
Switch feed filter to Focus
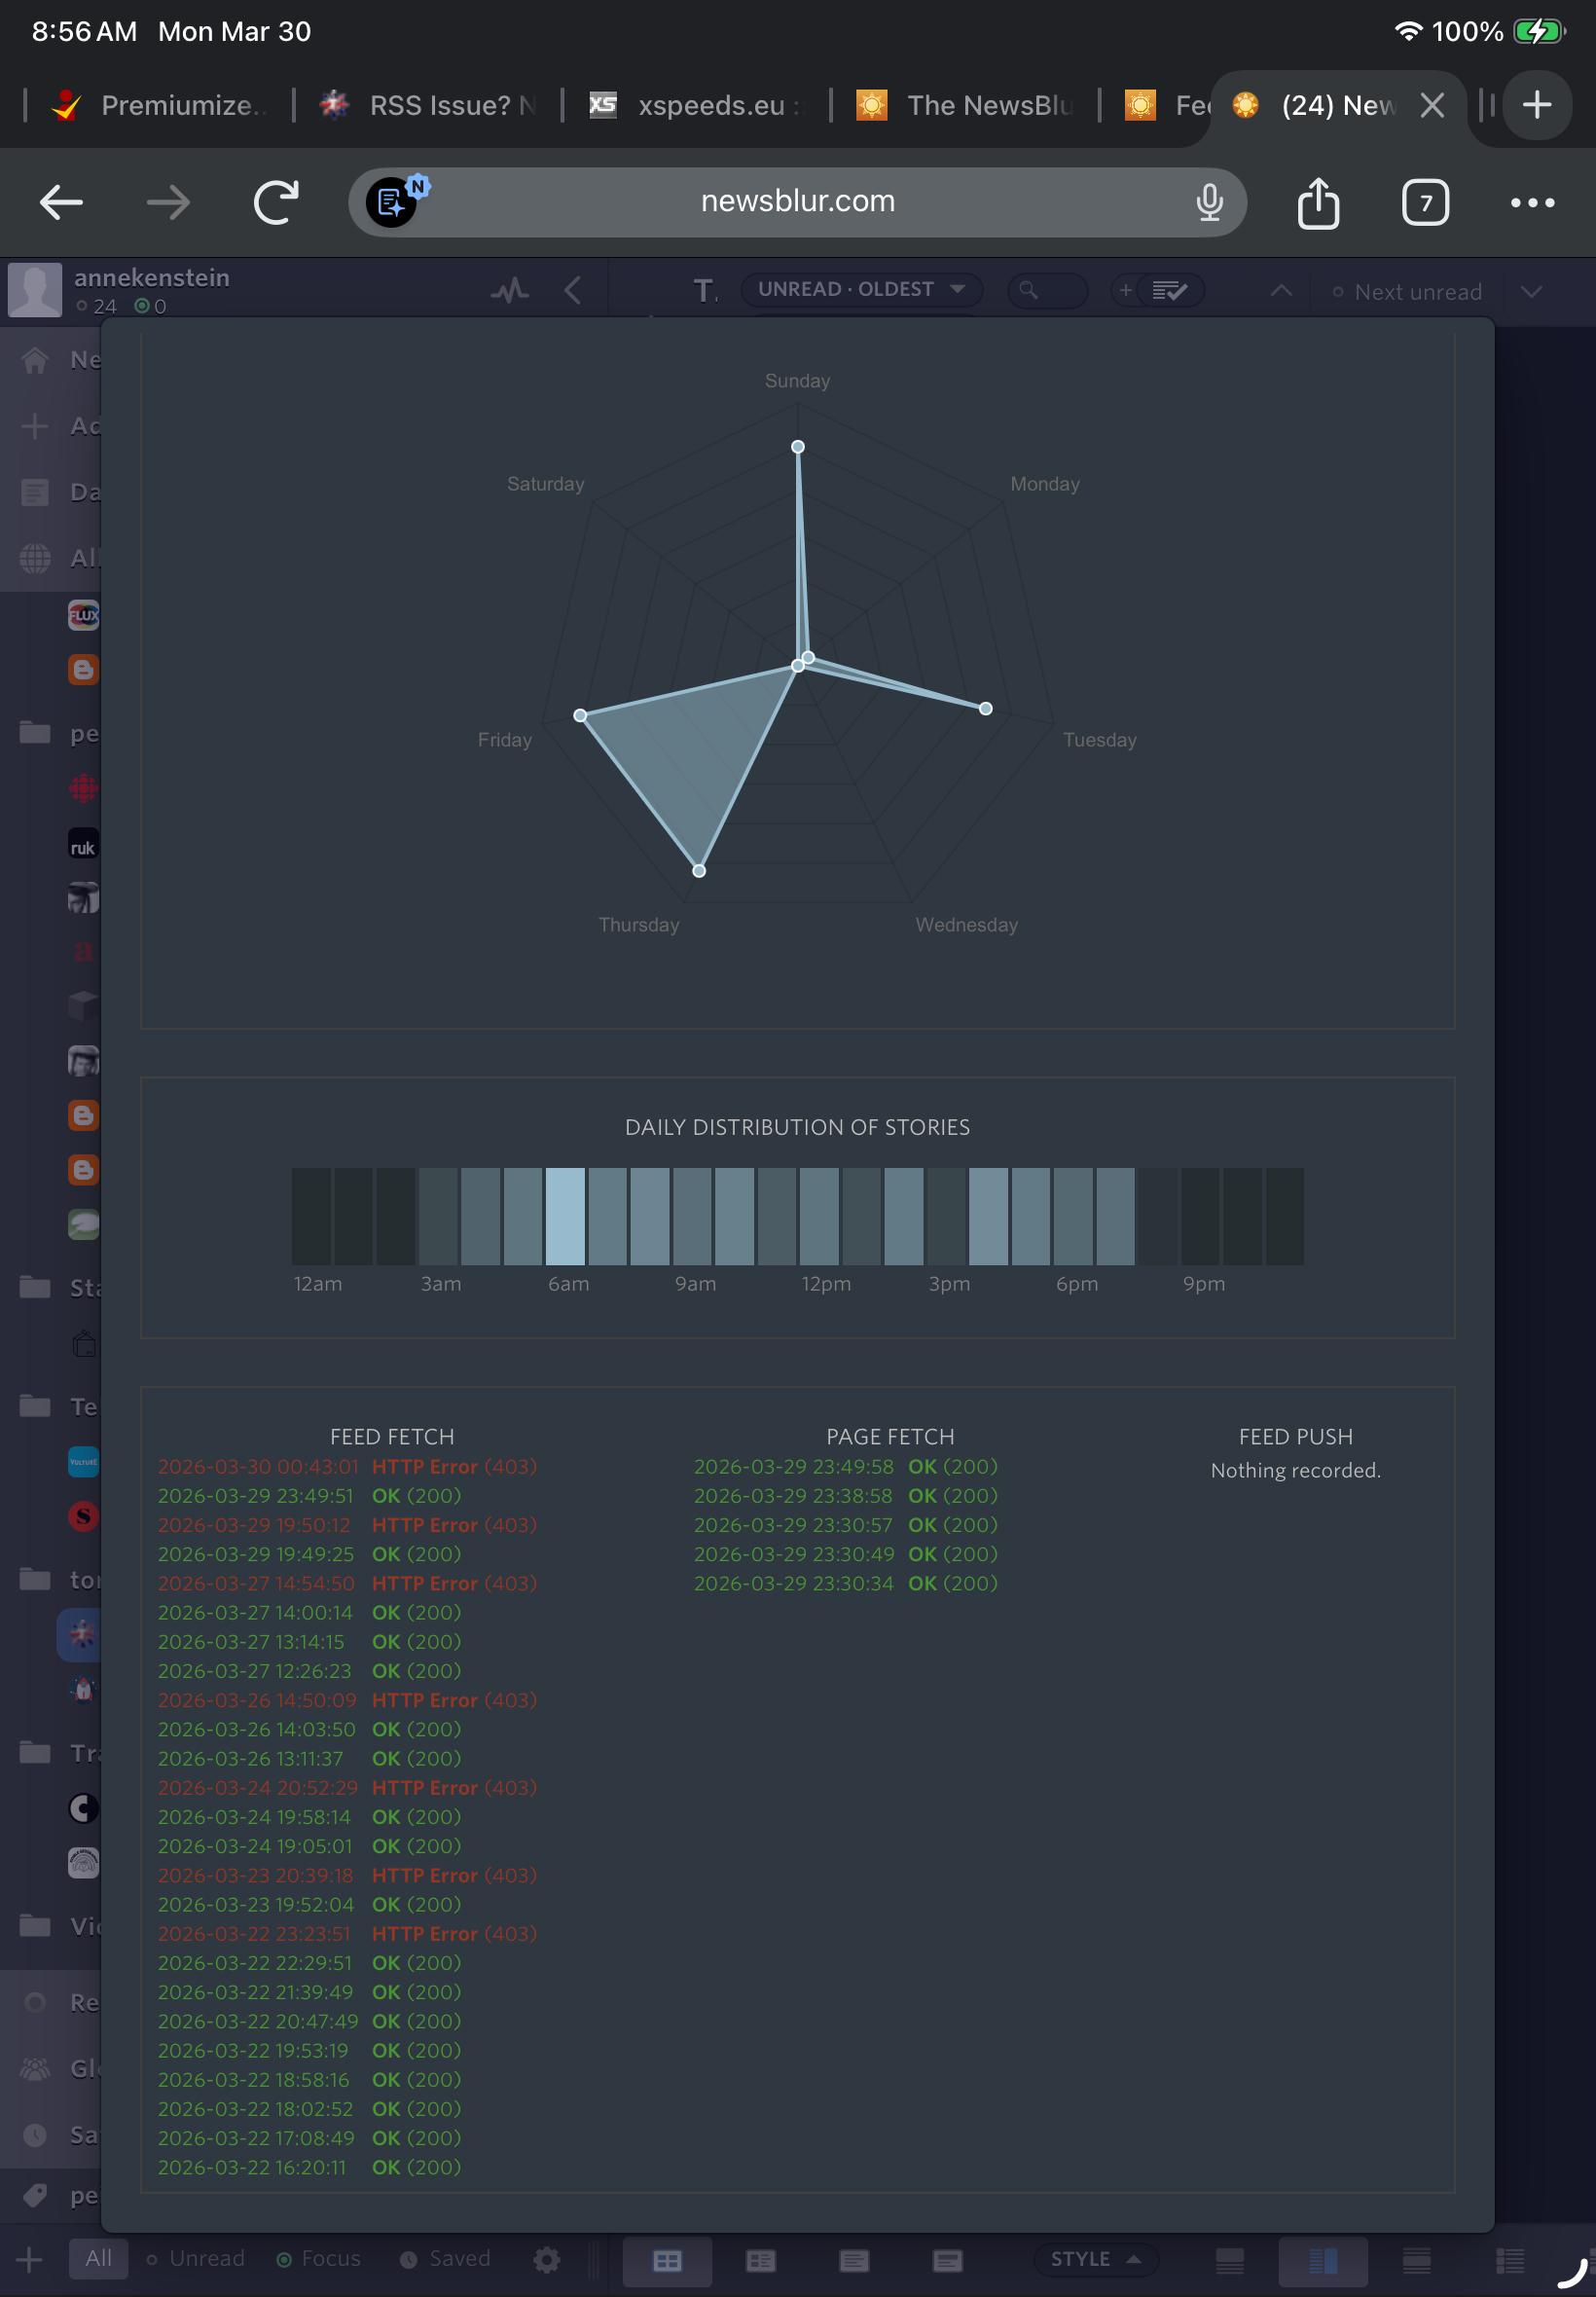tap(319, 2259)
